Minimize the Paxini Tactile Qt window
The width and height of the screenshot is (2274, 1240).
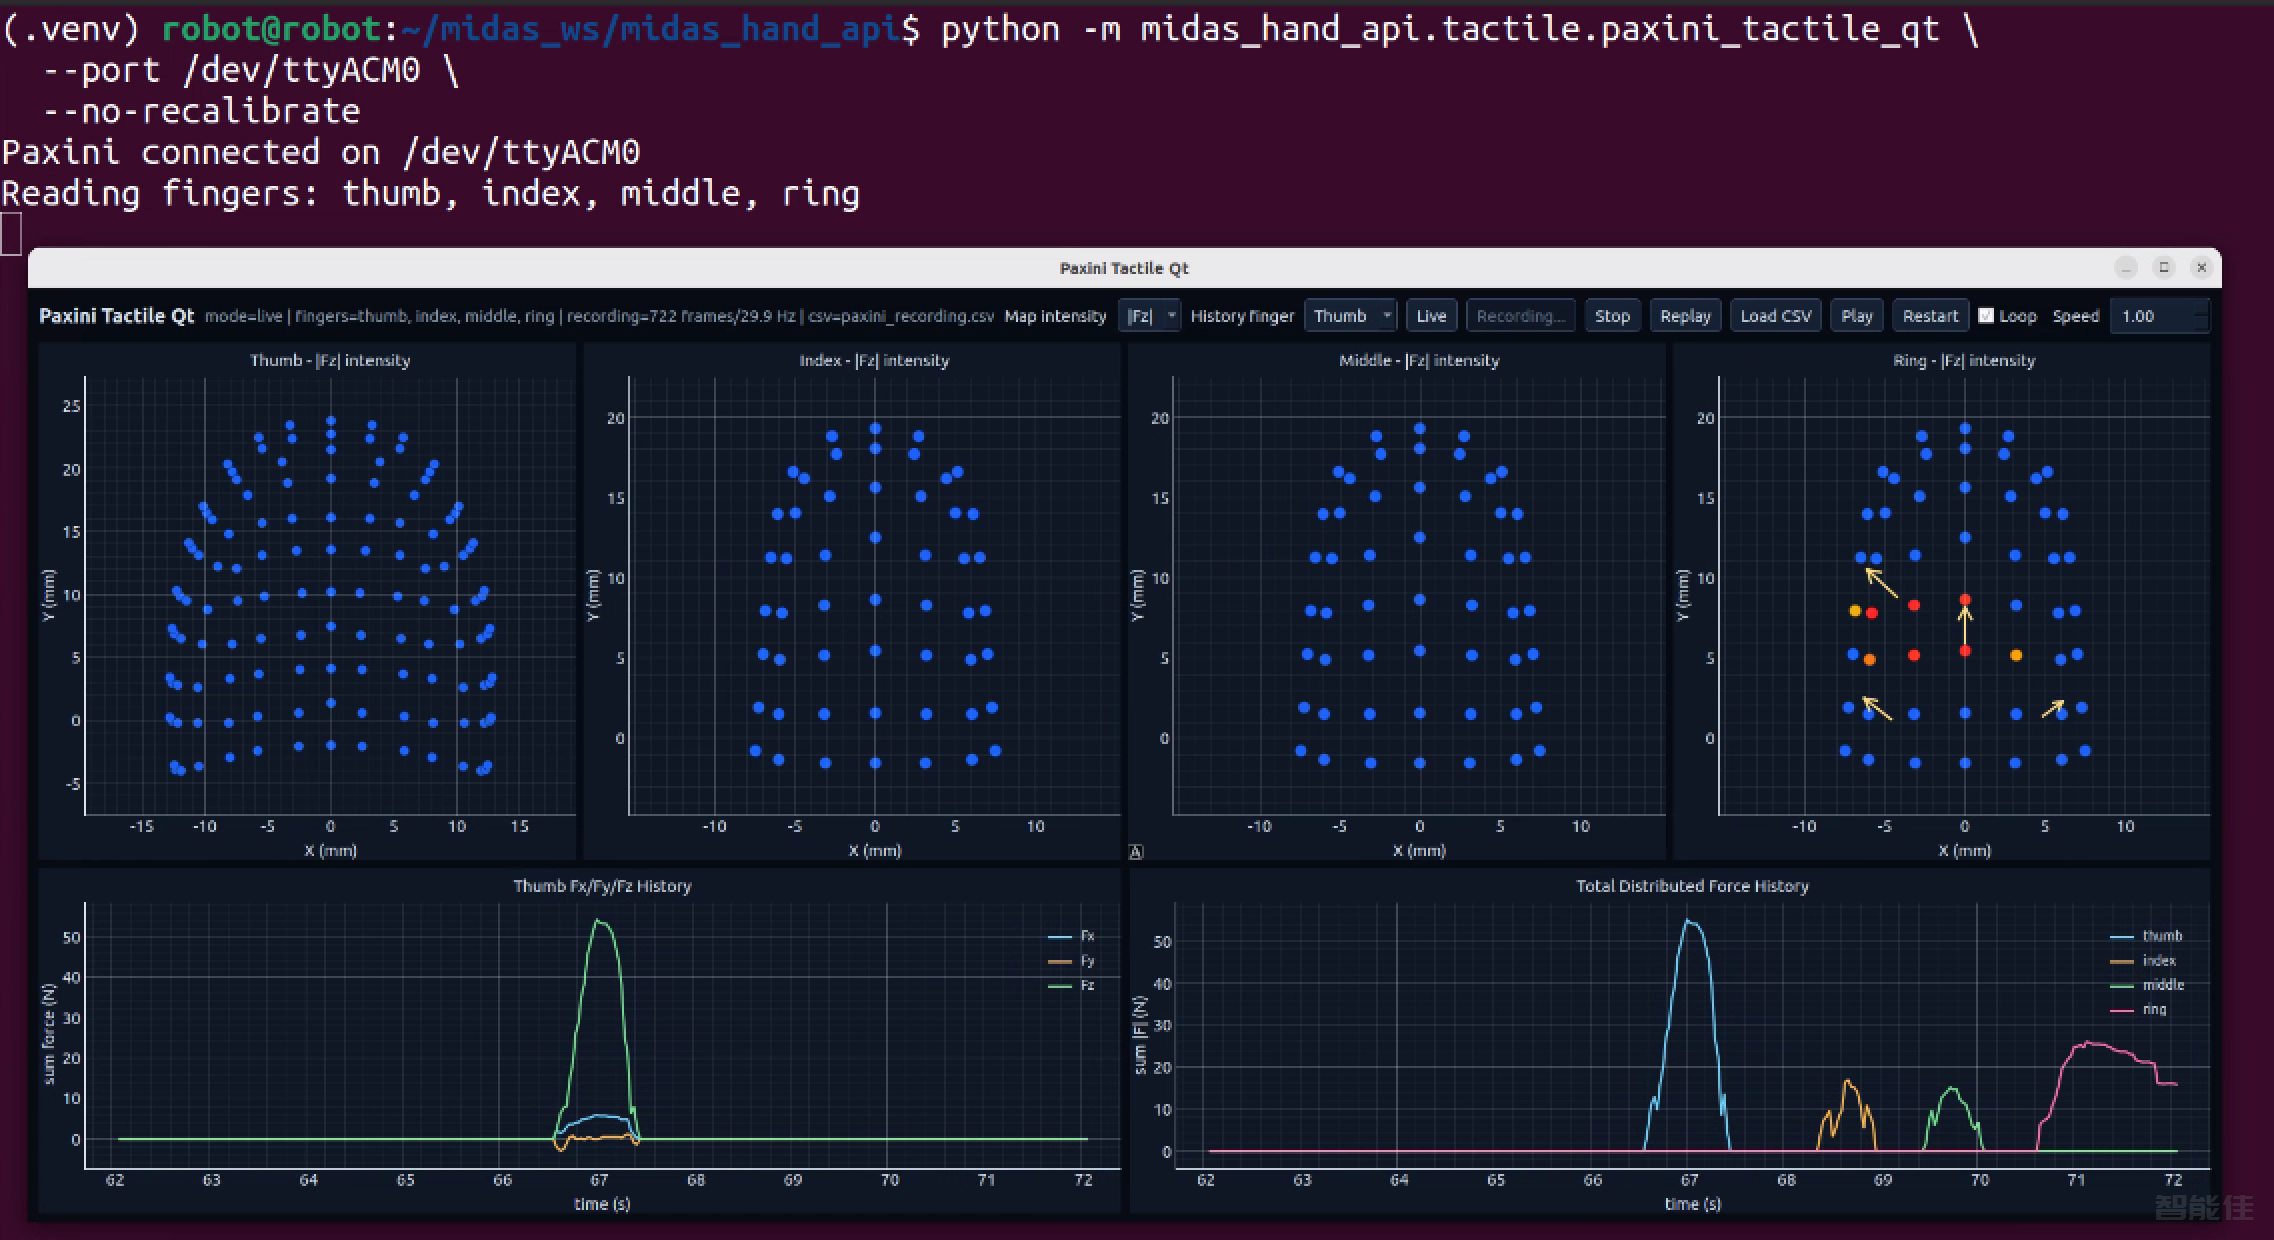coord(2126,267)
